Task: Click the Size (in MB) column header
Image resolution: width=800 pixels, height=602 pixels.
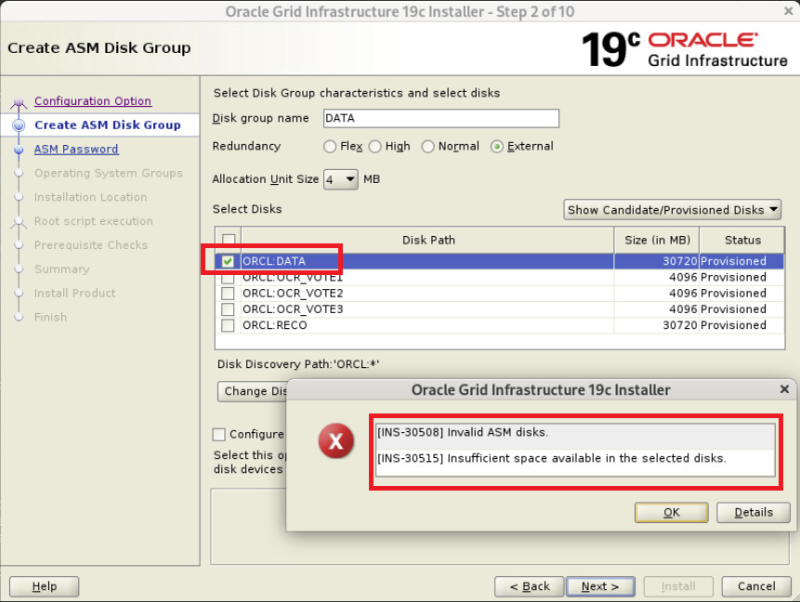Action: 657,240
